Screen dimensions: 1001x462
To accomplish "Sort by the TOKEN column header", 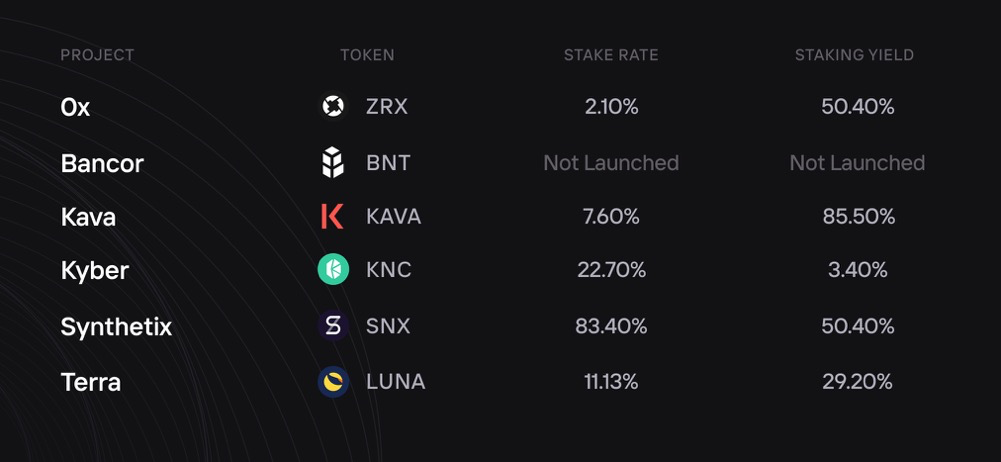I will [367, 55].
